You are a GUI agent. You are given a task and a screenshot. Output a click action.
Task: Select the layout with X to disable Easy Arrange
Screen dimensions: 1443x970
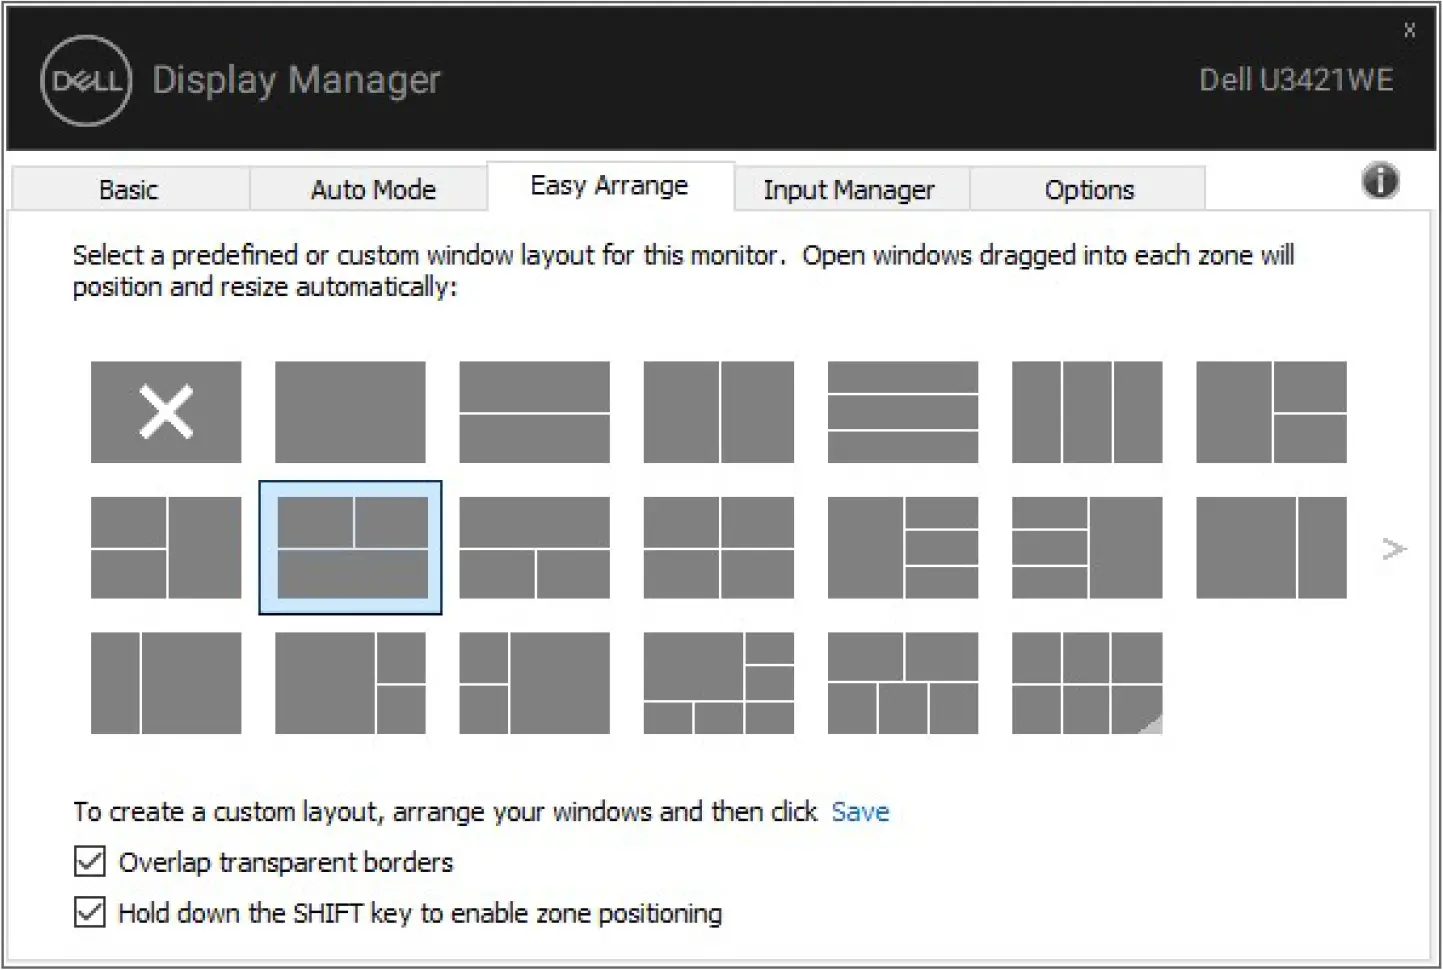(x=165, y=412)
